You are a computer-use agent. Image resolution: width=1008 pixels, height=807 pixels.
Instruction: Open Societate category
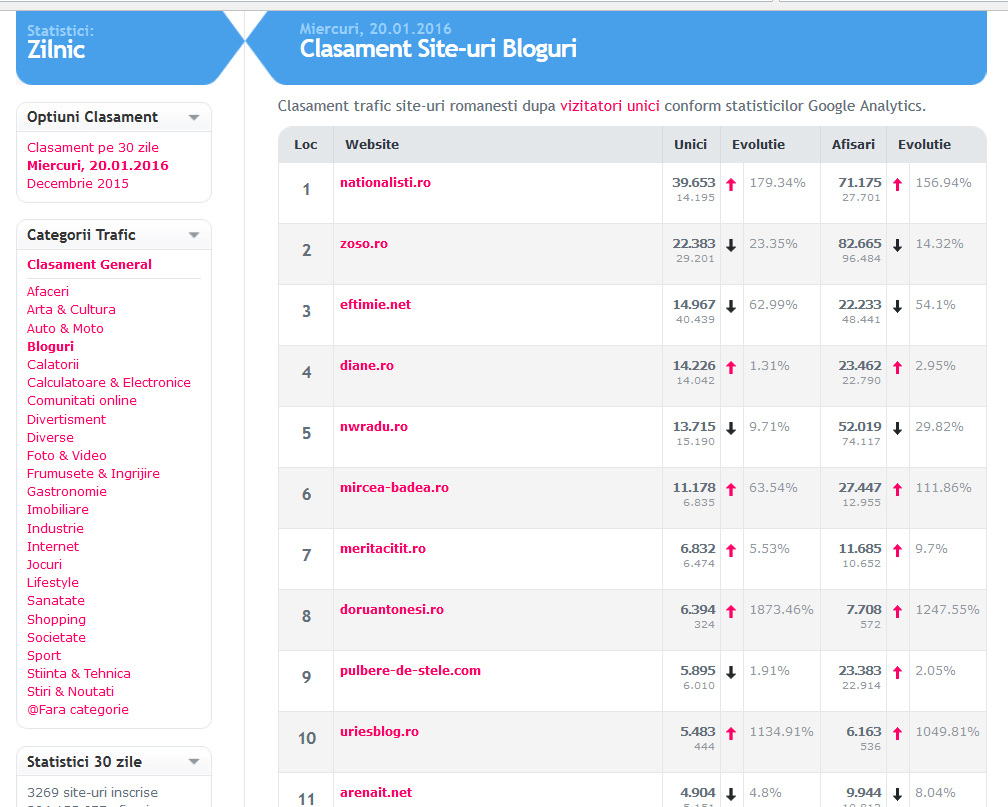click(x=57, y=637)
